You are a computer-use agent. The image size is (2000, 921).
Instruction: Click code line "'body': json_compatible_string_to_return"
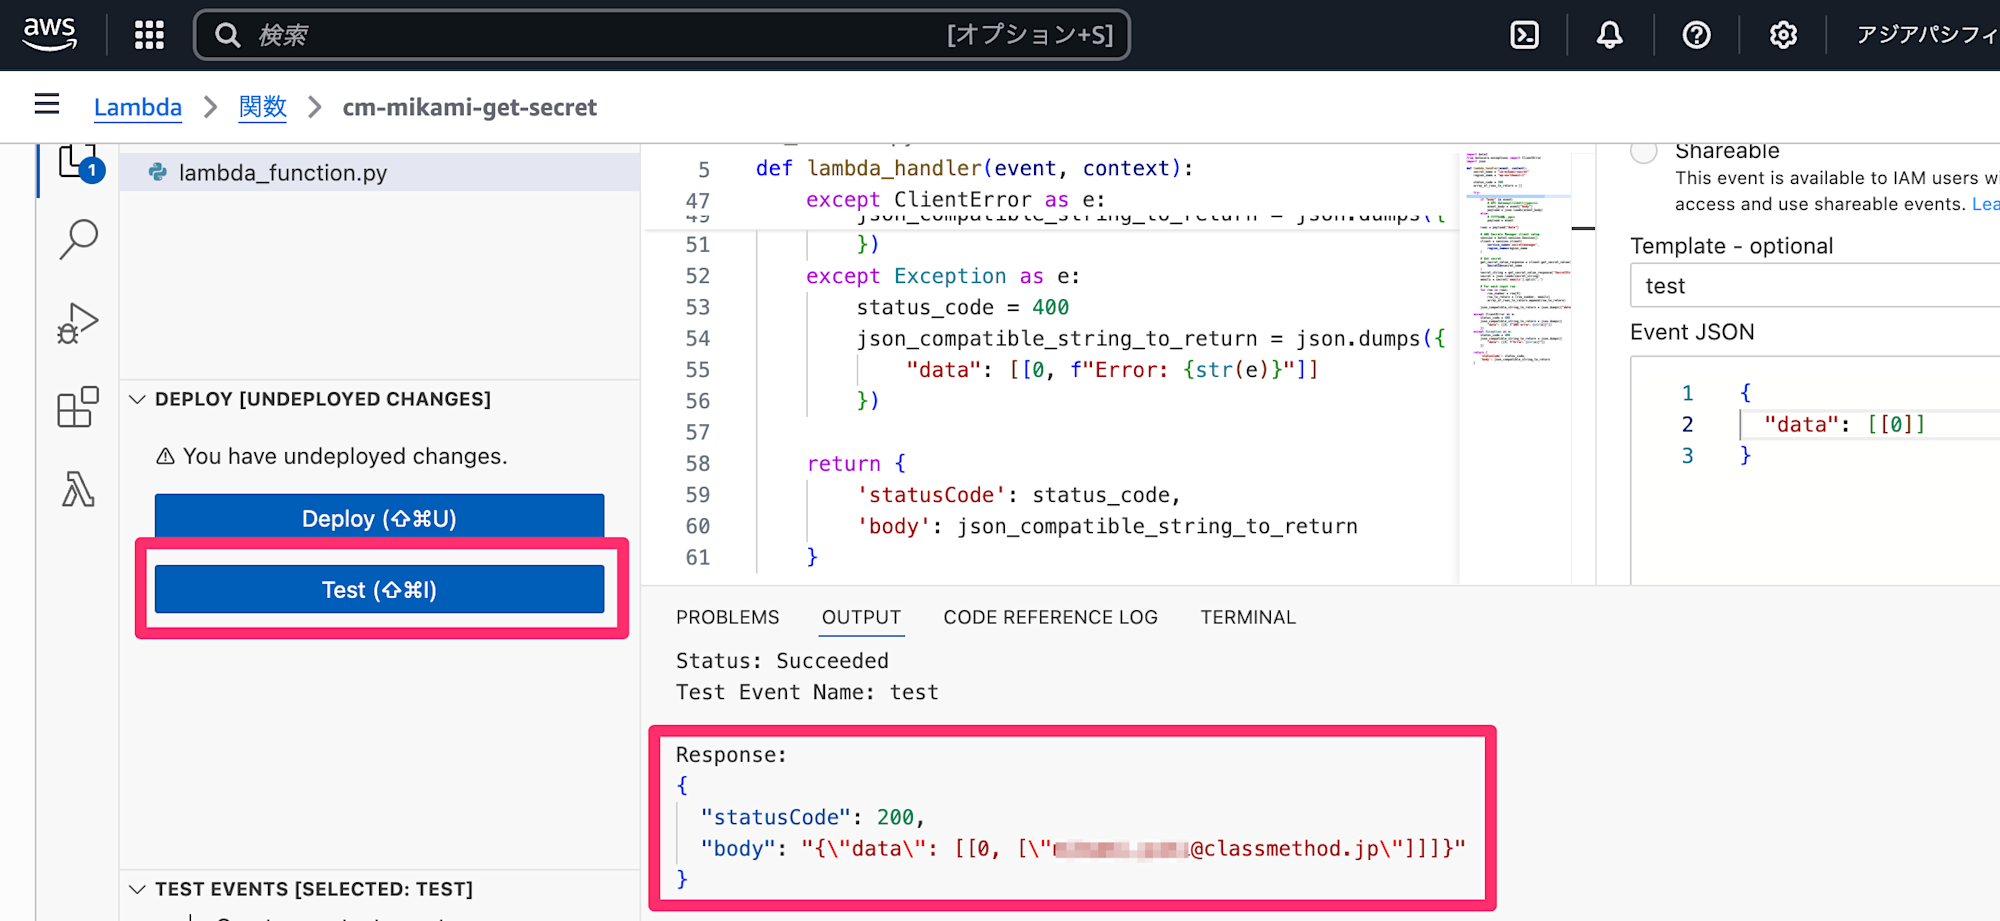pos(1107,526)
